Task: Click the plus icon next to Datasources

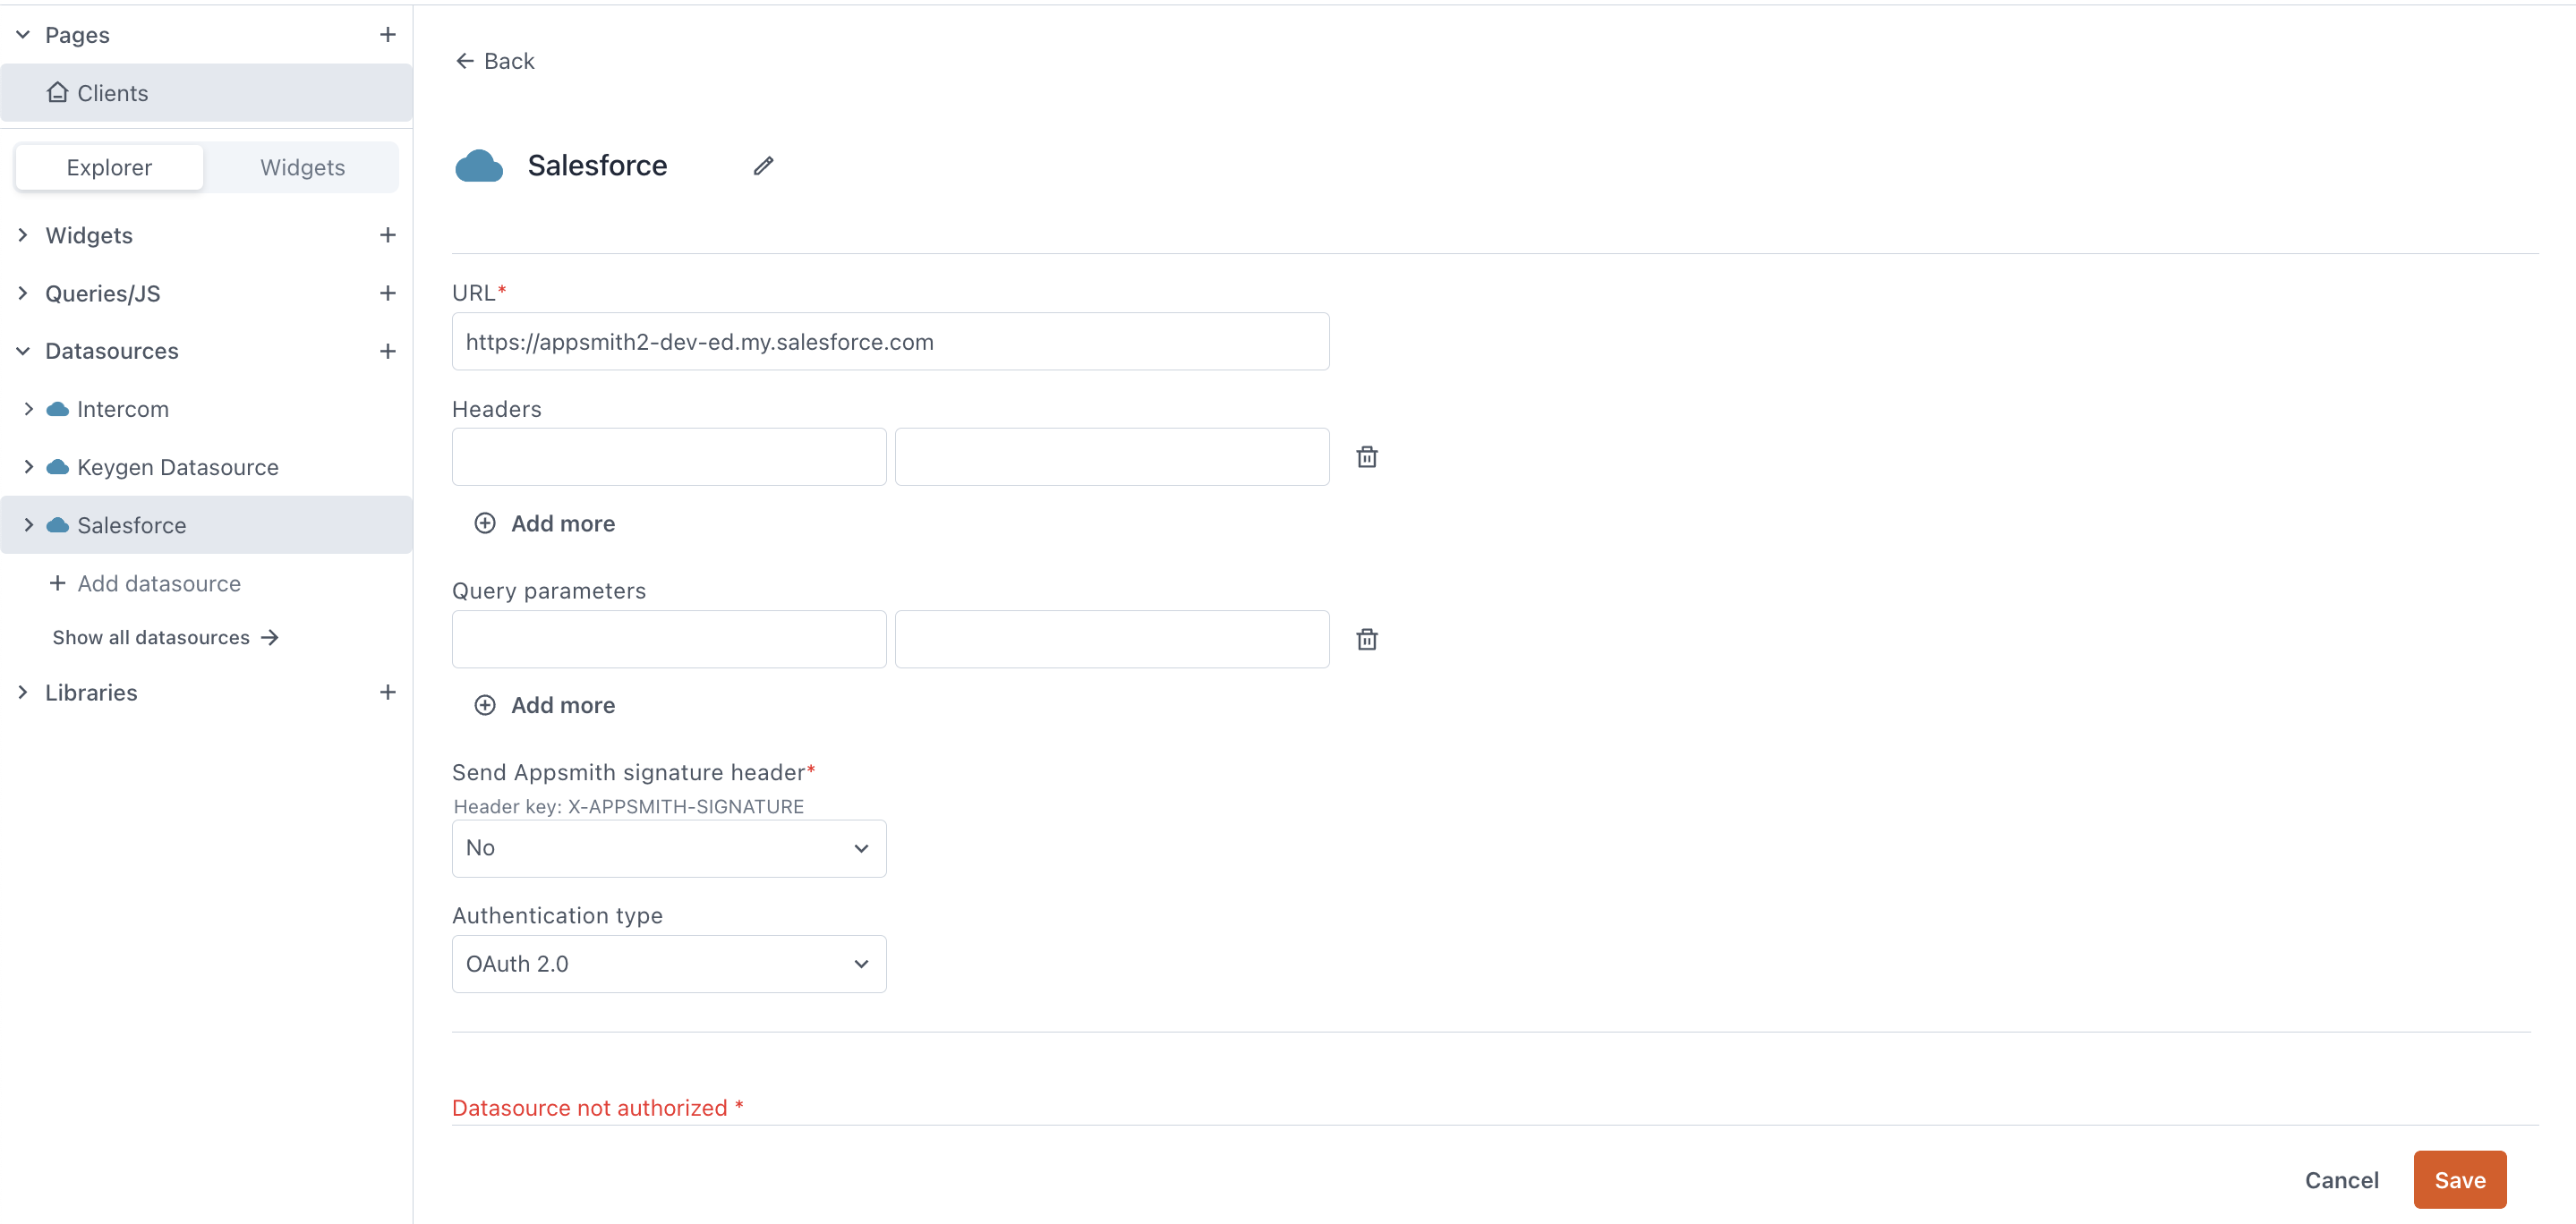Action: [x=388, y=351]
